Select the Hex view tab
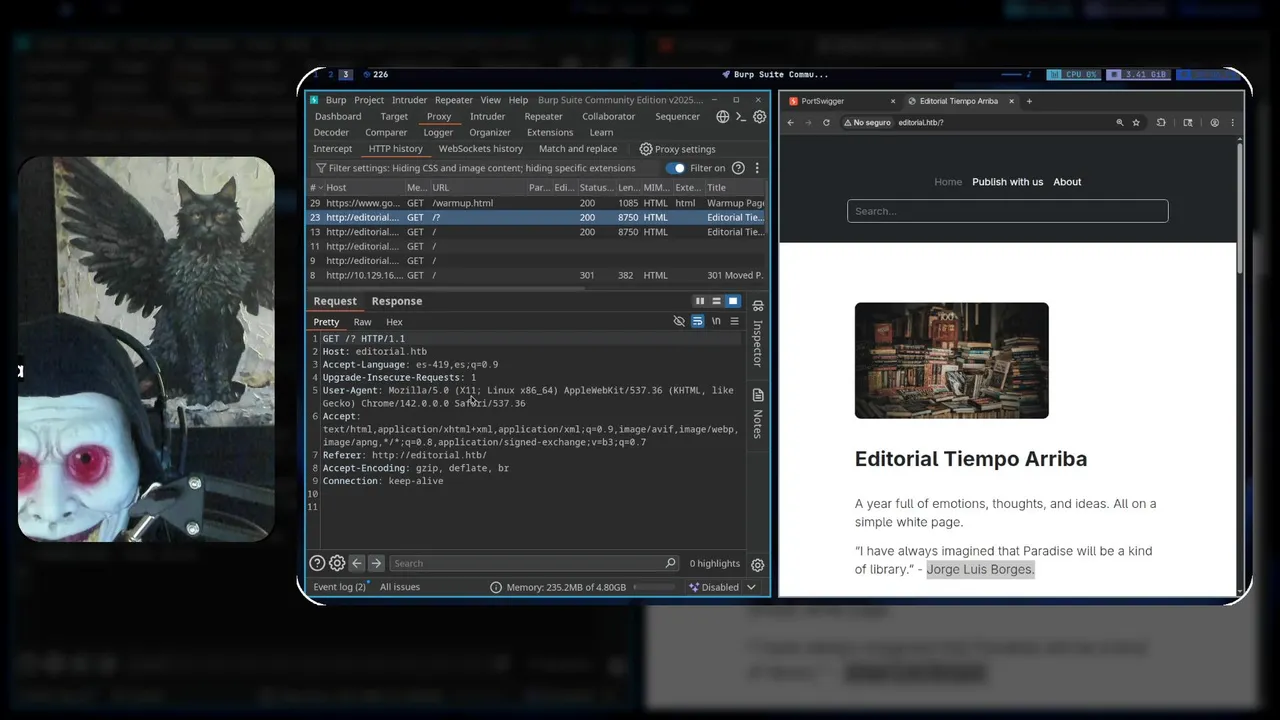Viewport: 1280px width, 720px height. pos(394,322)
